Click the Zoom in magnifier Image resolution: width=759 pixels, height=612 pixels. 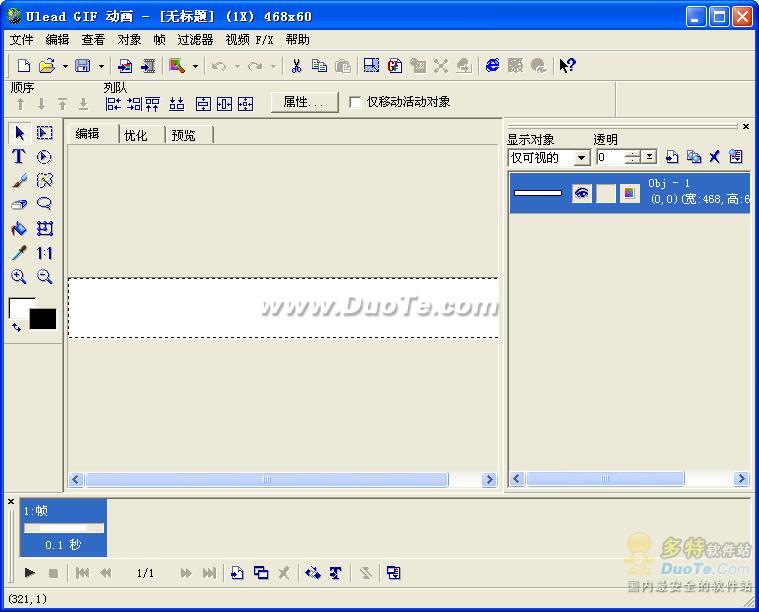pyautogui.click(x=18, y=276)
